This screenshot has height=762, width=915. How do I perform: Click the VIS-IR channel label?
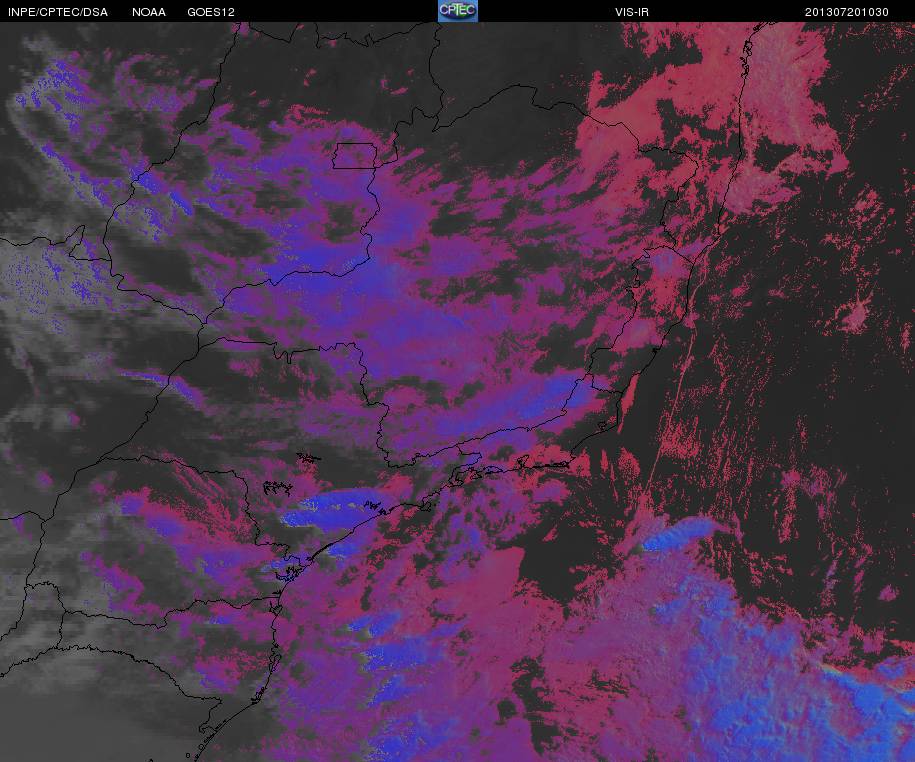pyautogui.click(x=632, y=12)
